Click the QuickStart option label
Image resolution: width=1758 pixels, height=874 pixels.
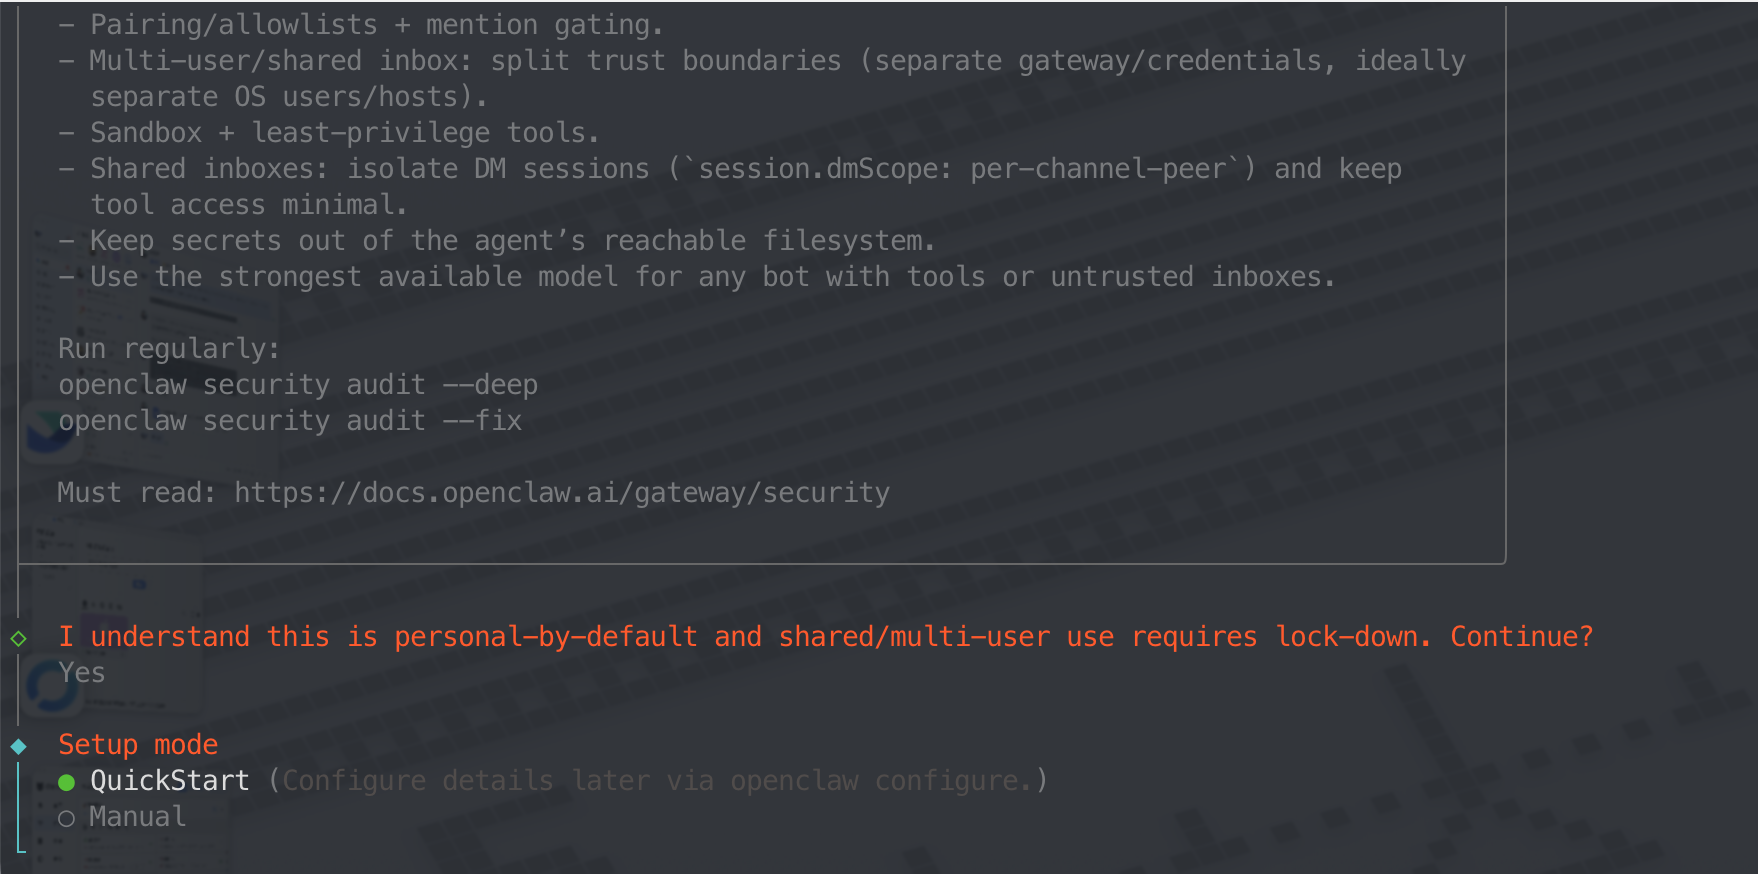point(169,781)
